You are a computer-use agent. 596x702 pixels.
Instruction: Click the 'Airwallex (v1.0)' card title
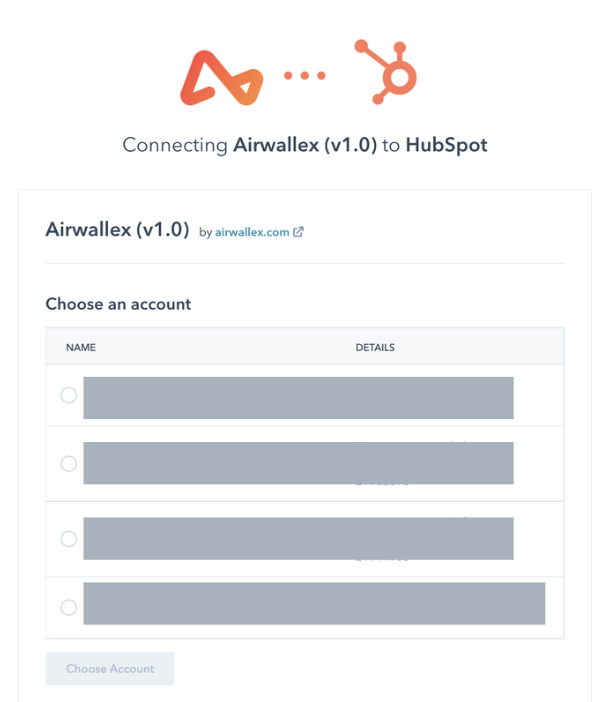(x=117, y=229)
